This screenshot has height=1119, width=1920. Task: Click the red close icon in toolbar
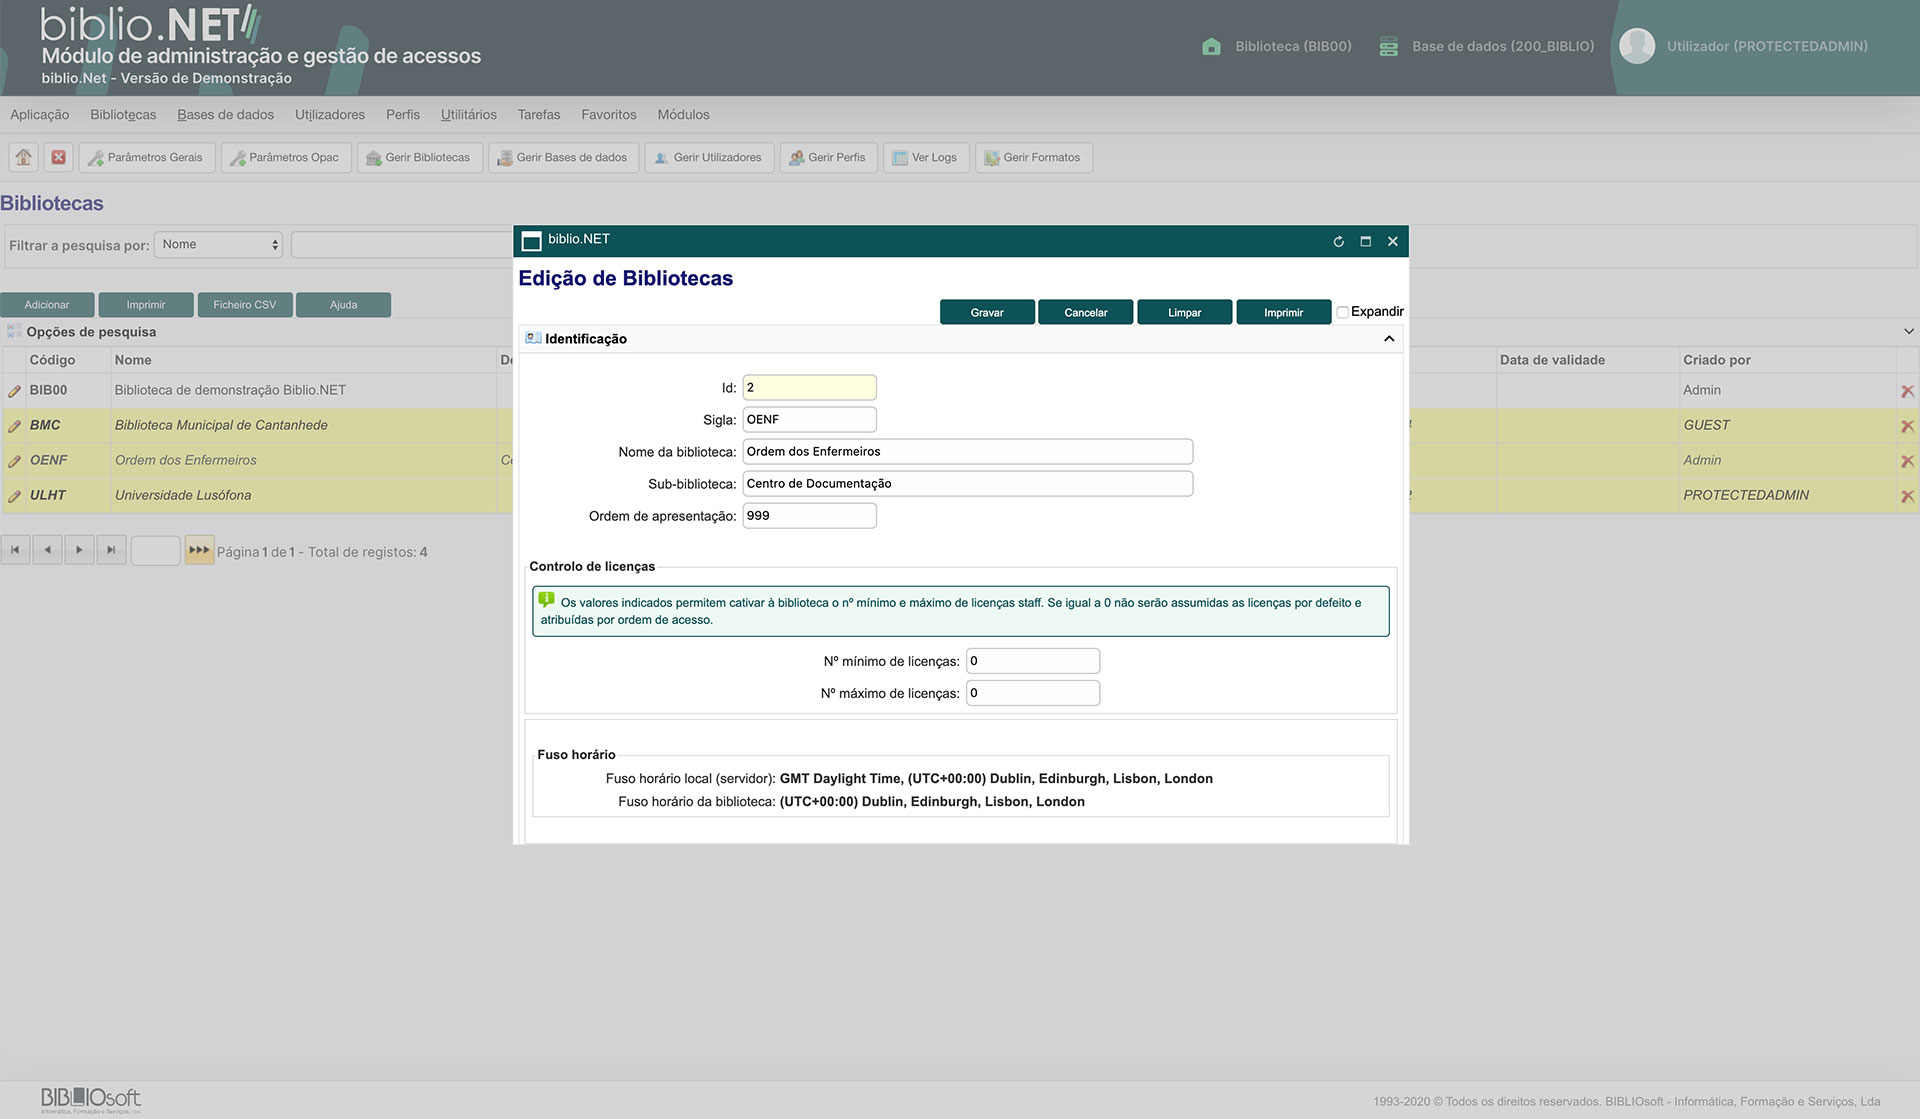point(59,157)
